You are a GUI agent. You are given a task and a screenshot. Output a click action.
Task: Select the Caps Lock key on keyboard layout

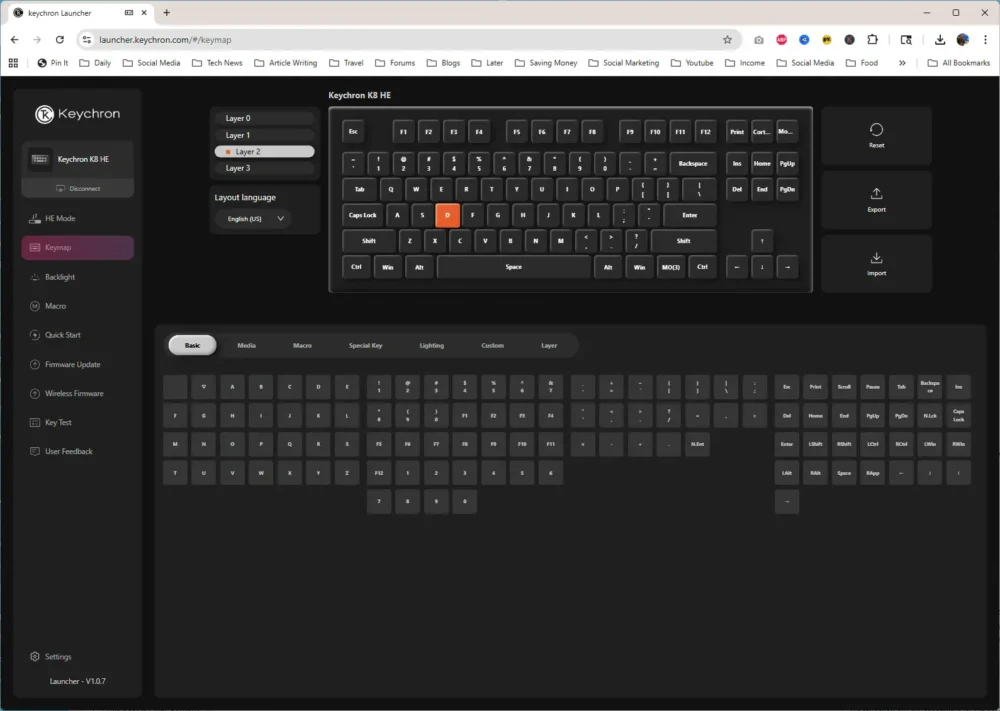pyautogui.click(x=362, y=216)
